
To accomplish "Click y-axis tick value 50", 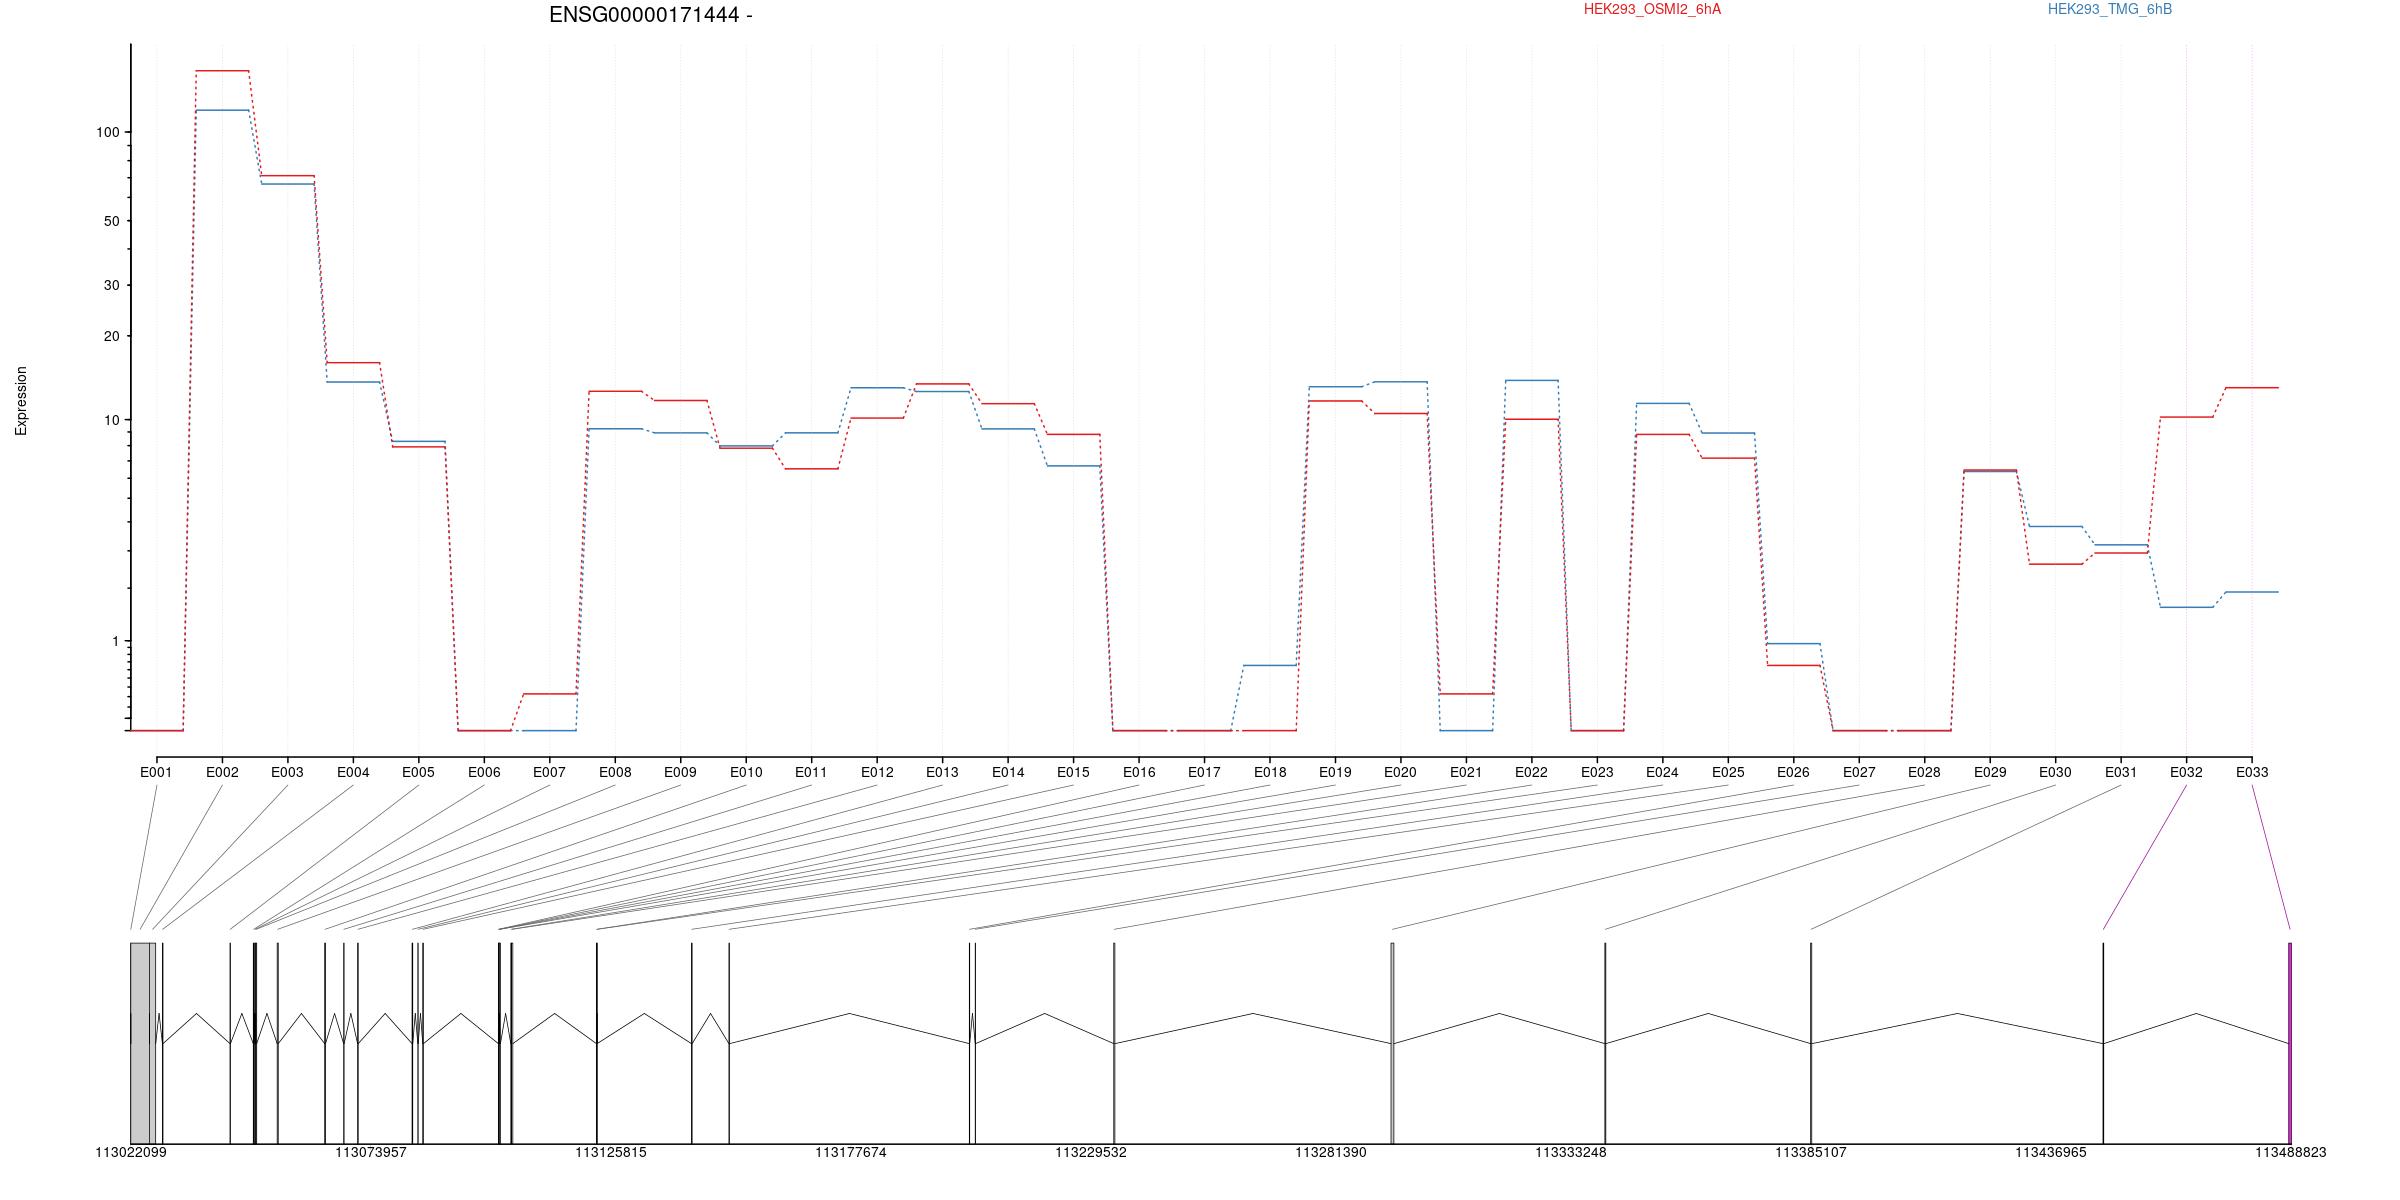I will (x=111, y=221).
